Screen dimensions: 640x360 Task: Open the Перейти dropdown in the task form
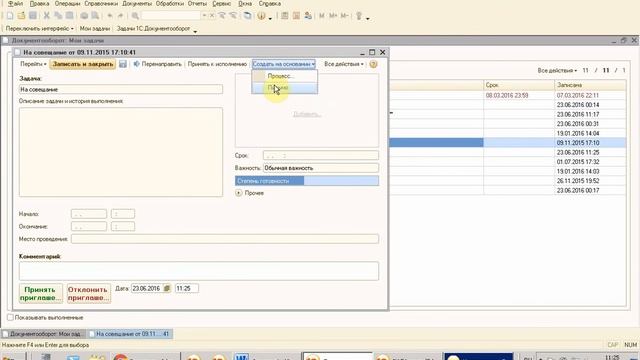[x=33, y=64]
